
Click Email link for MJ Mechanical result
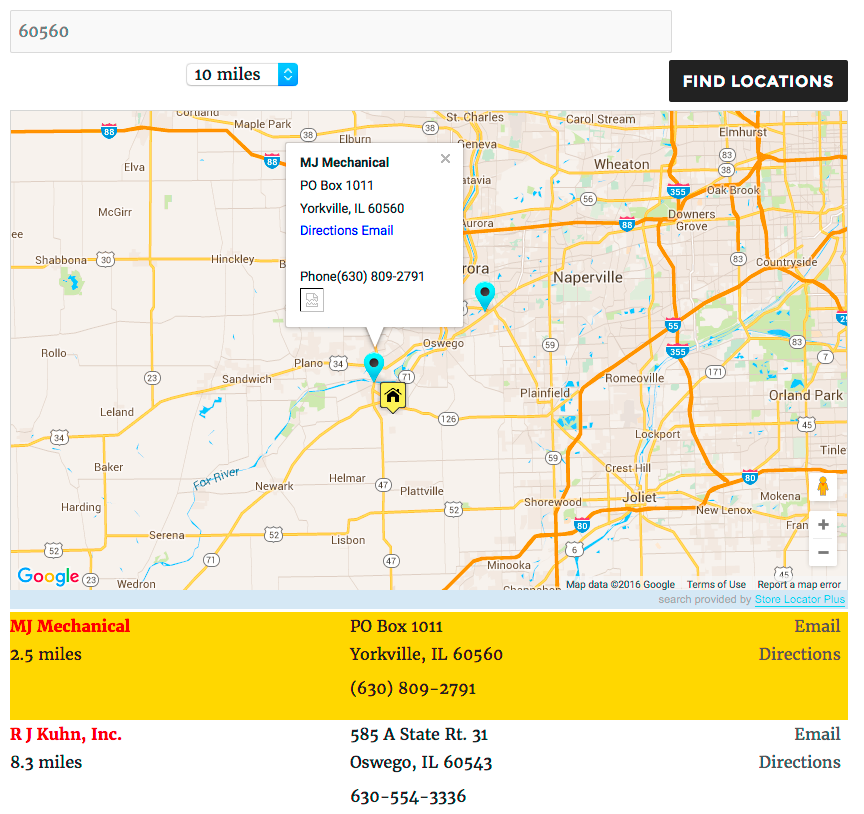tap(817, 626)
